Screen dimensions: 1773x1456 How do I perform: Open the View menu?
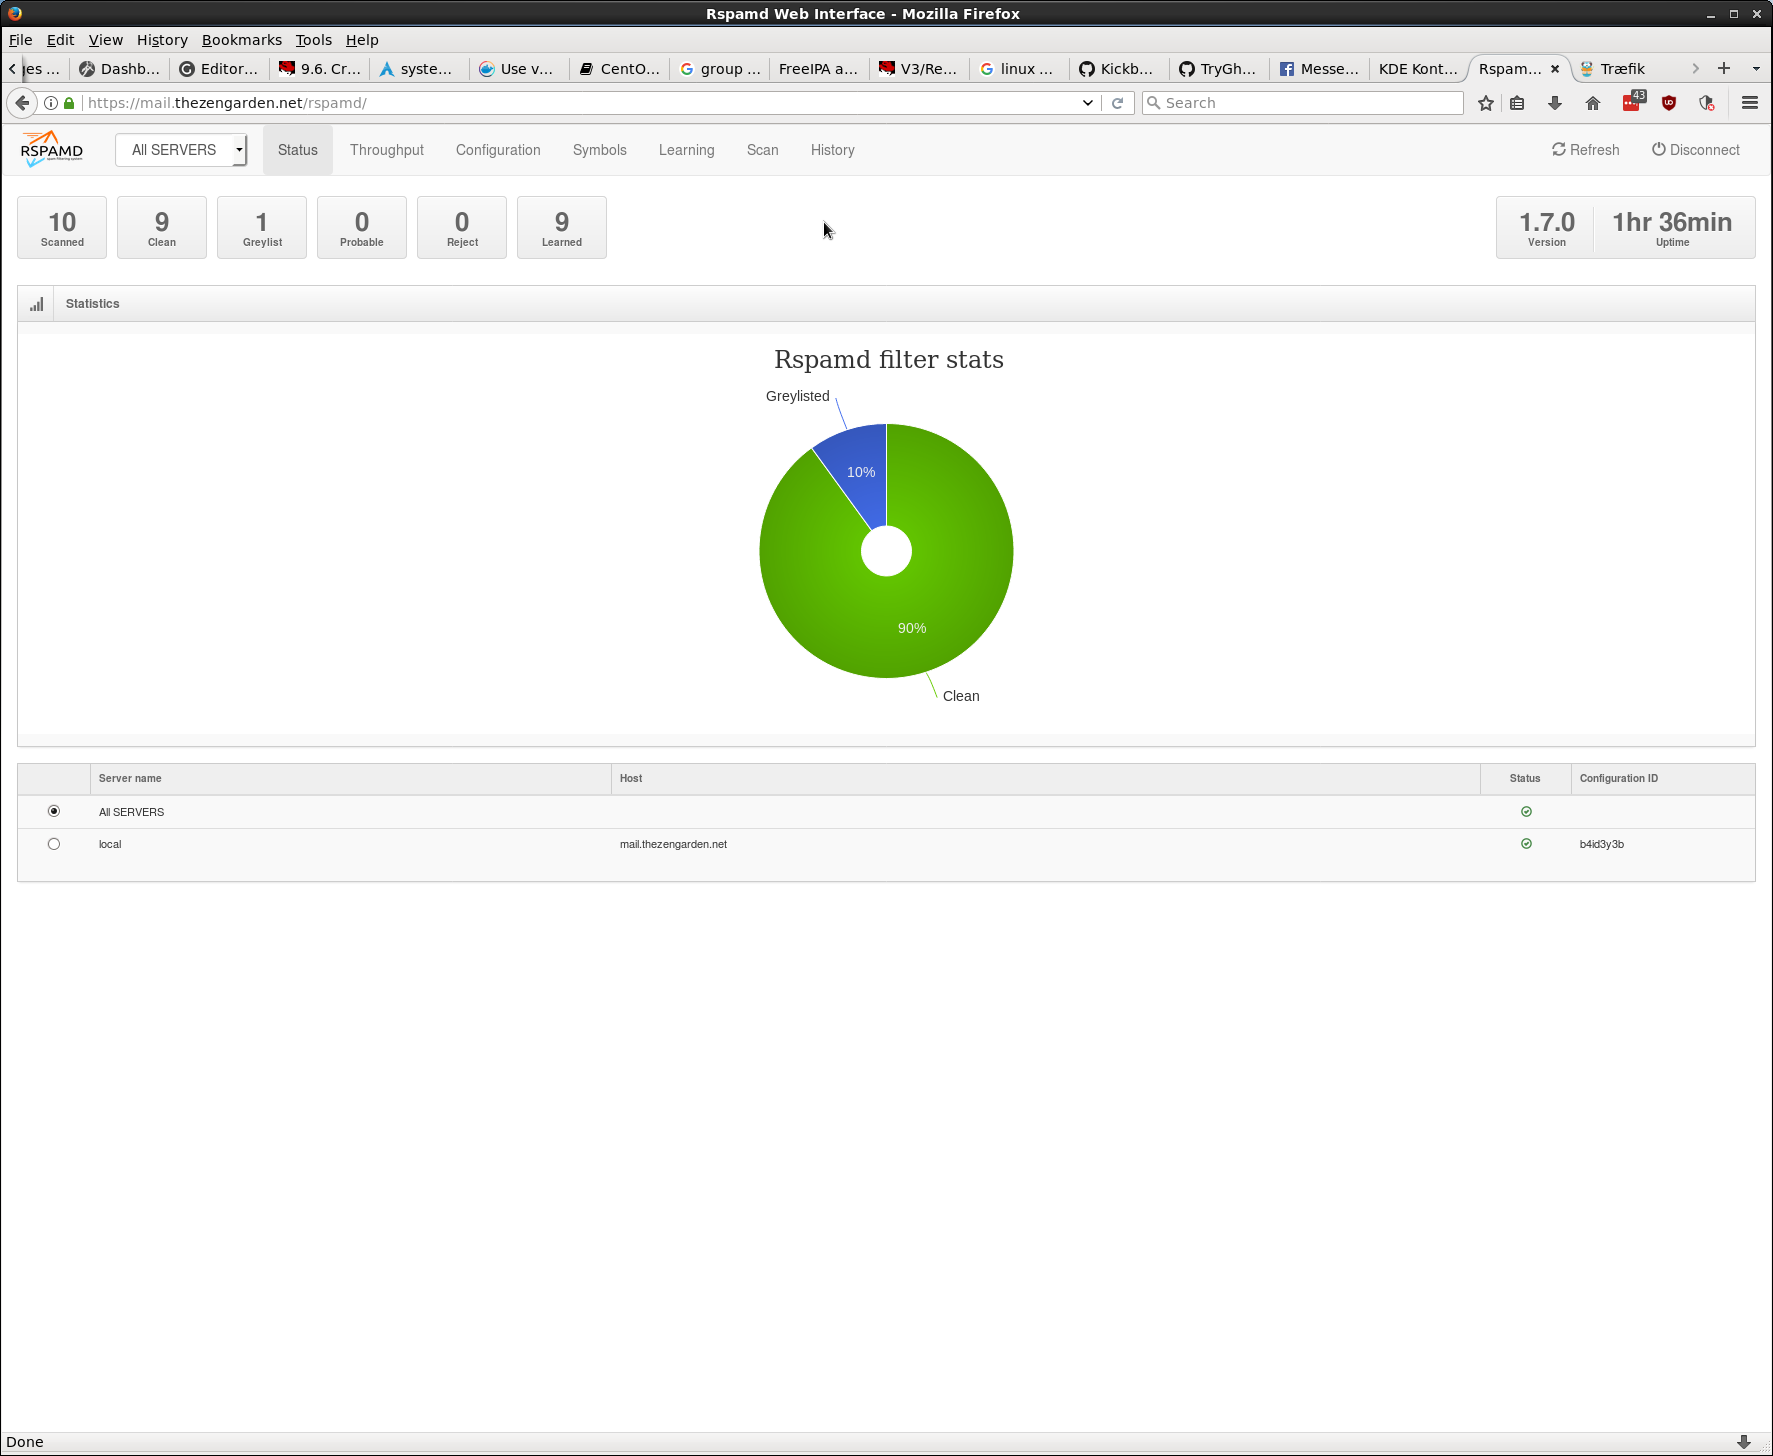[x=106, y=40]
